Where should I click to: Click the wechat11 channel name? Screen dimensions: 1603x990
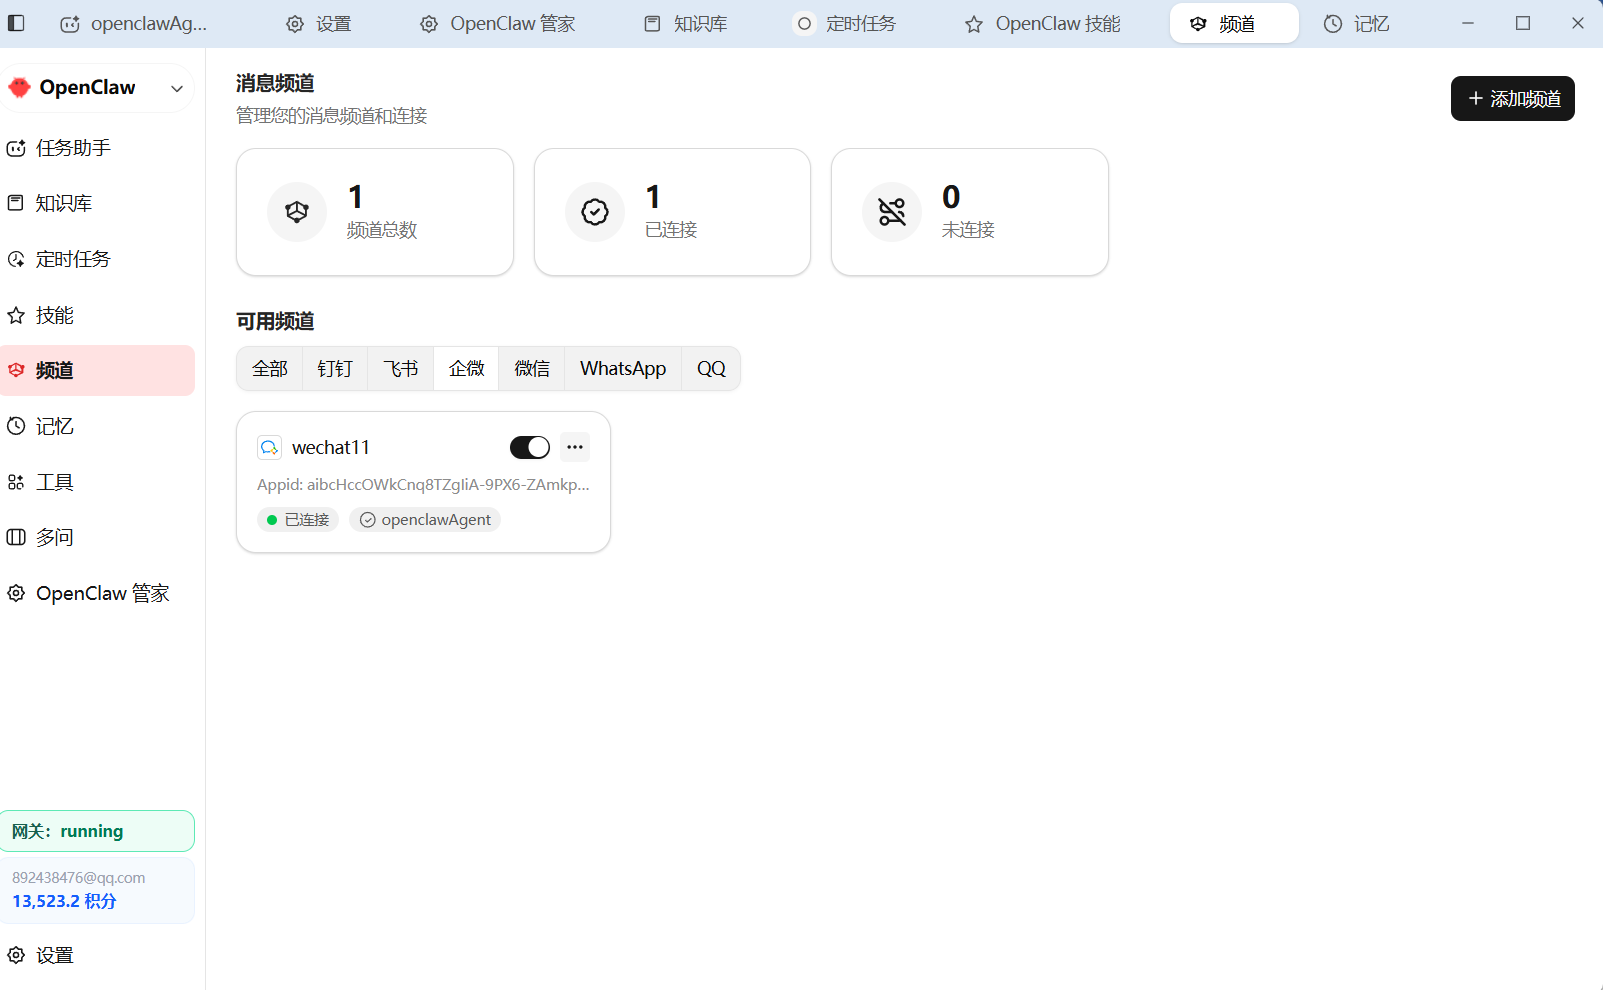(x=331, y=448)
